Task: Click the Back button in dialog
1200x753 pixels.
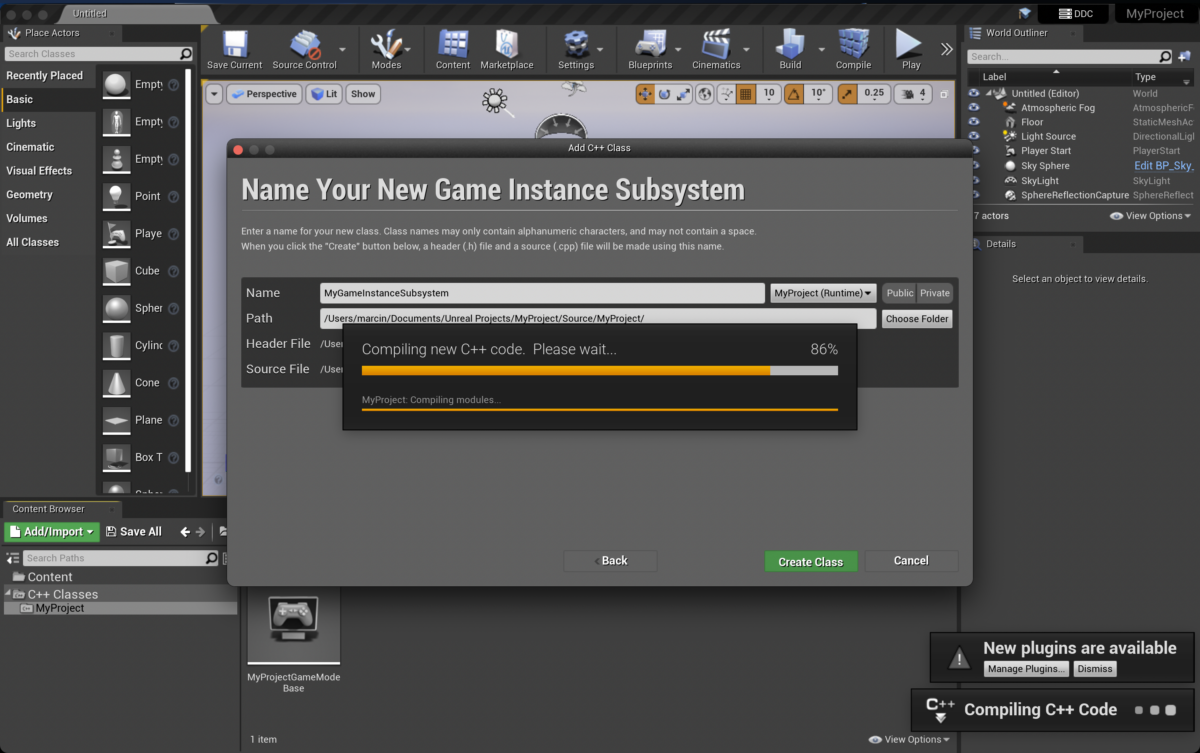Action: pyautogui.click(x=610, y=561)
